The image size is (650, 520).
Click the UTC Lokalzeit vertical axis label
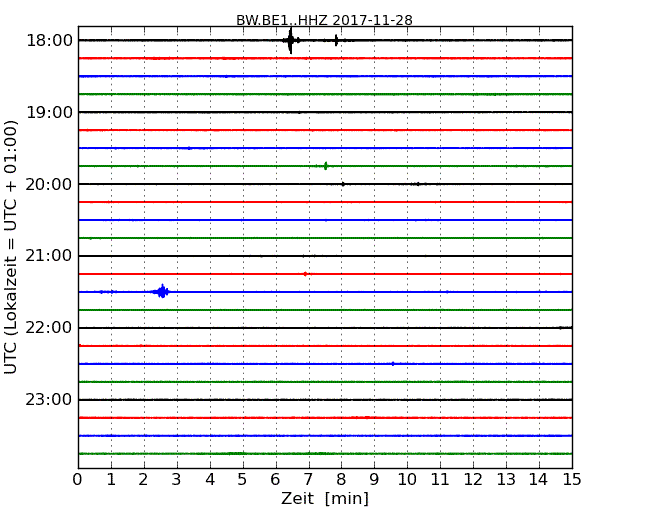pyautogui.click(x=11, y=247)
